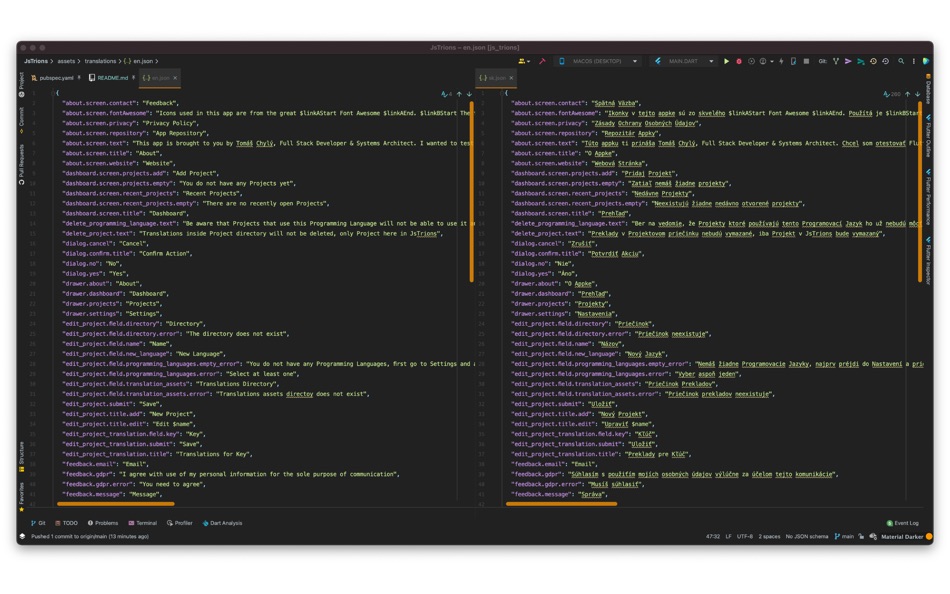Go to next highlighted error in en.json
950x594 pixels.
(469, 94)
